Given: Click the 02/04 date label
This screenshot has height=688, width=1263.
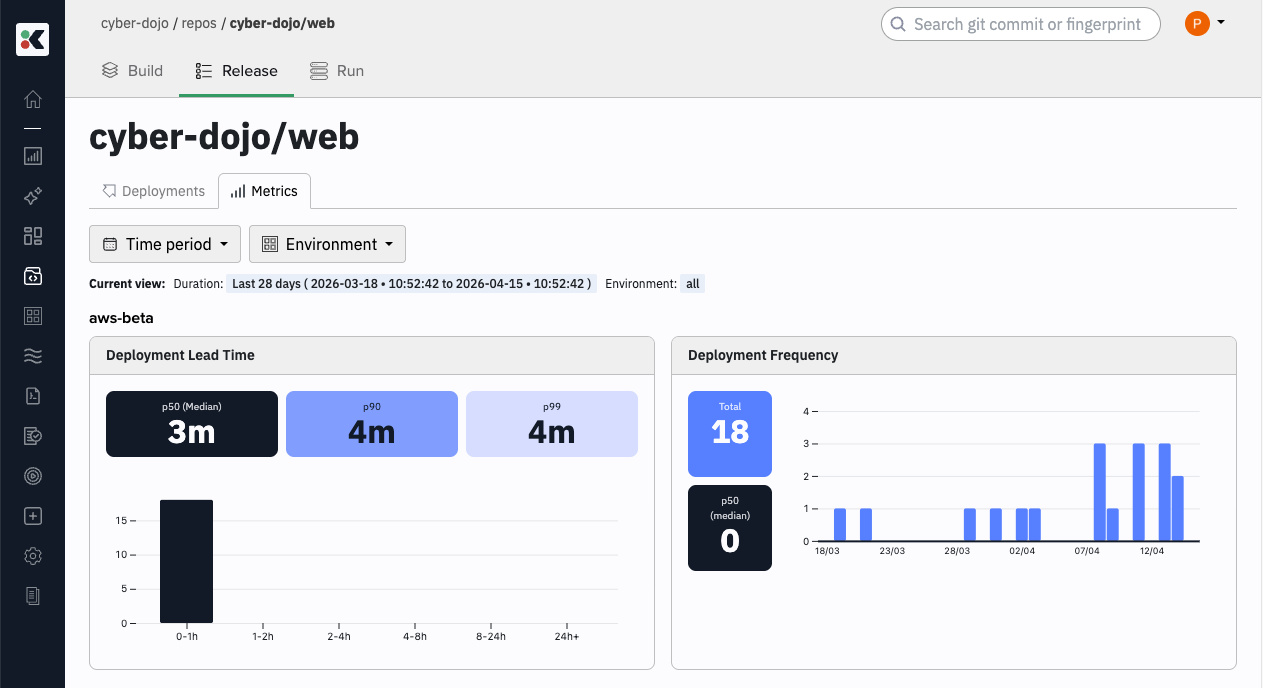Looking at the screenshot, I should click(x=1022, y=551).
